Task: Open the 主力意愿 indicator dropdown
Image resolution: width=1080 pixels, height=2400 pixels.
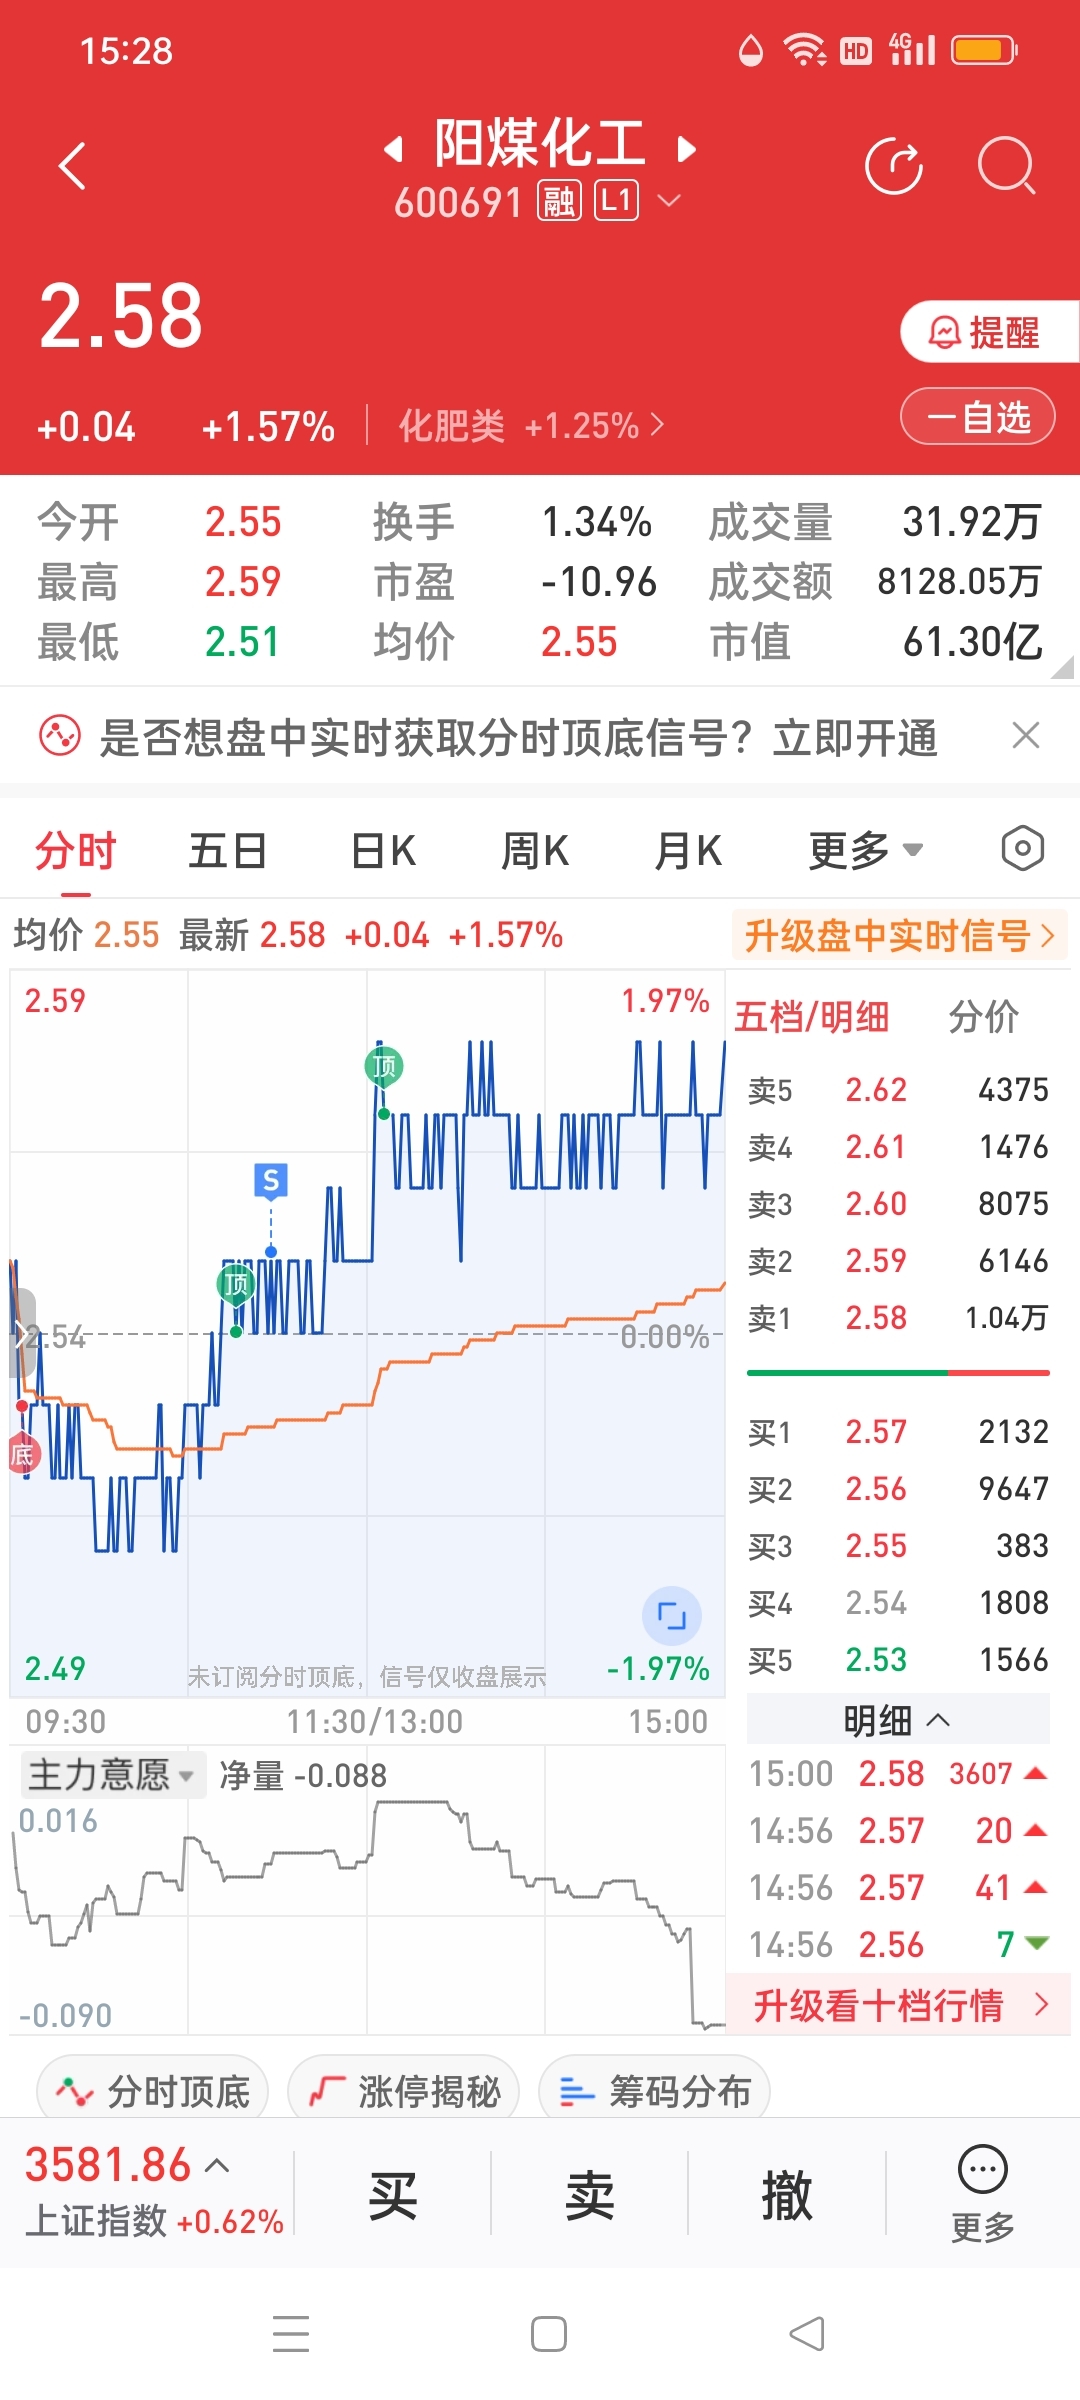Action: pos(112,1775)
